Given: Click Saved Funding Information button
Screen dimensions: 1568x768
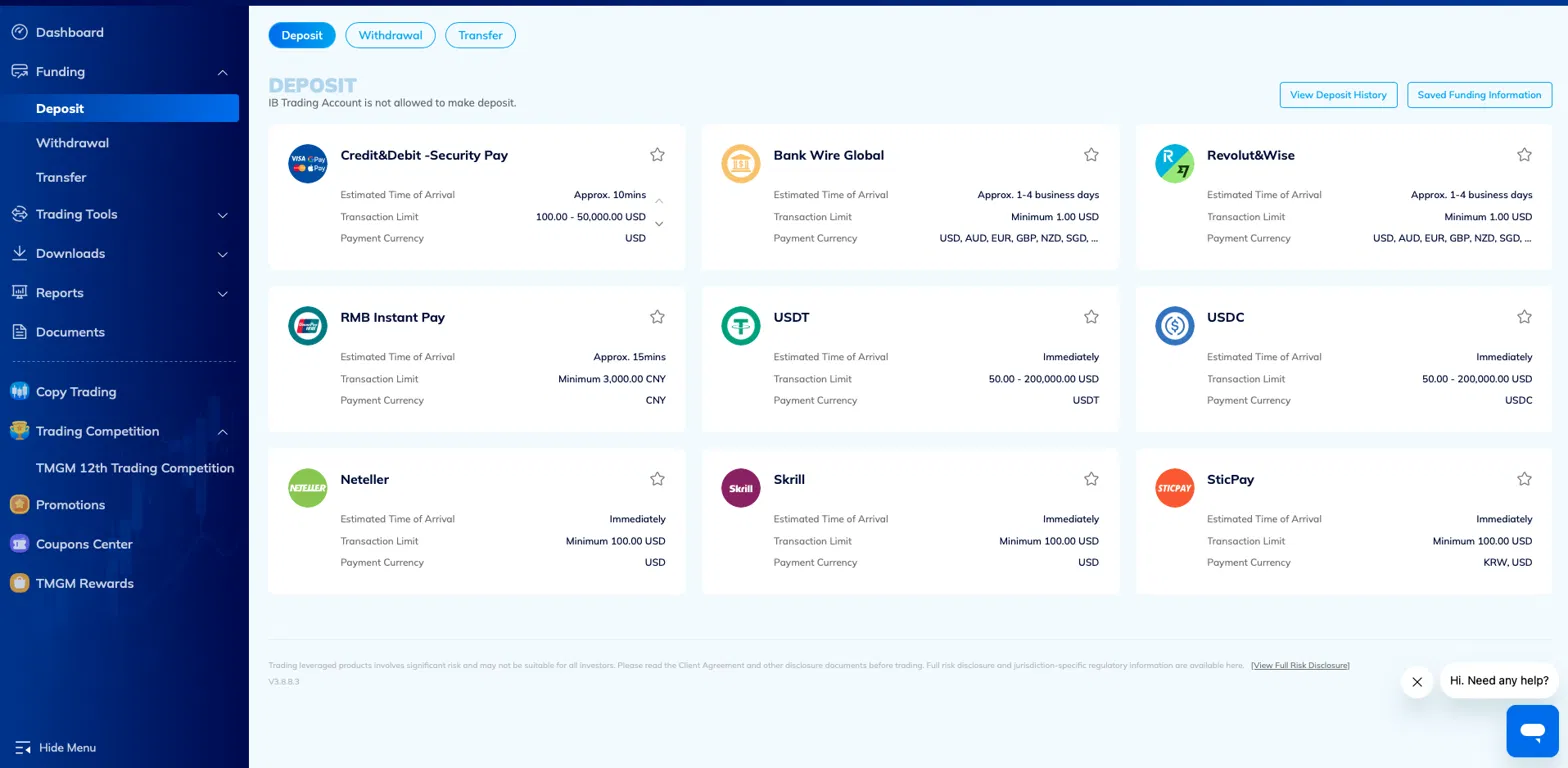Looking at the screenshot, I should pyautogui.click(x=1479, y=95).
